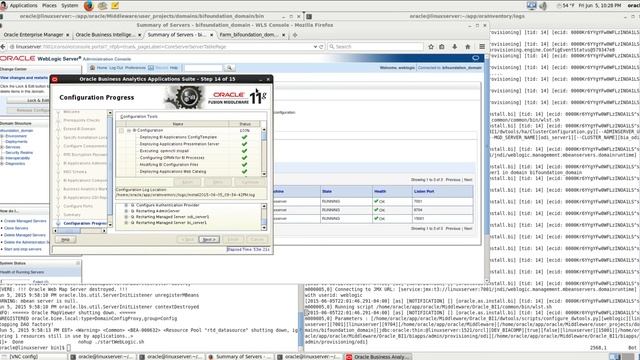The width and height of the screenshot is (640, 360).
Task: Collapse the System Status panel icon
Action: coord(78,263)
